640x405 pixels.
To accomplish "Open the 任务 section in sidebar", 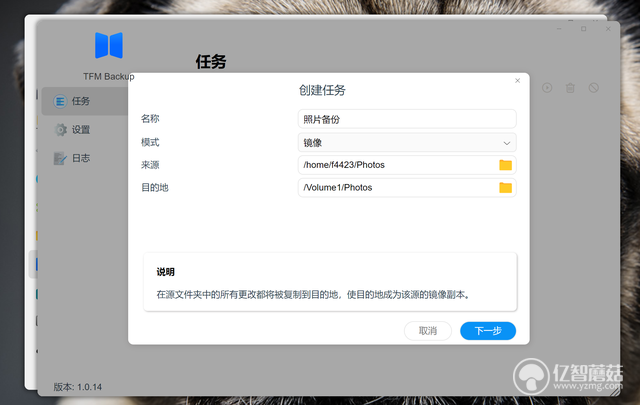I will [x=85, y=101].
